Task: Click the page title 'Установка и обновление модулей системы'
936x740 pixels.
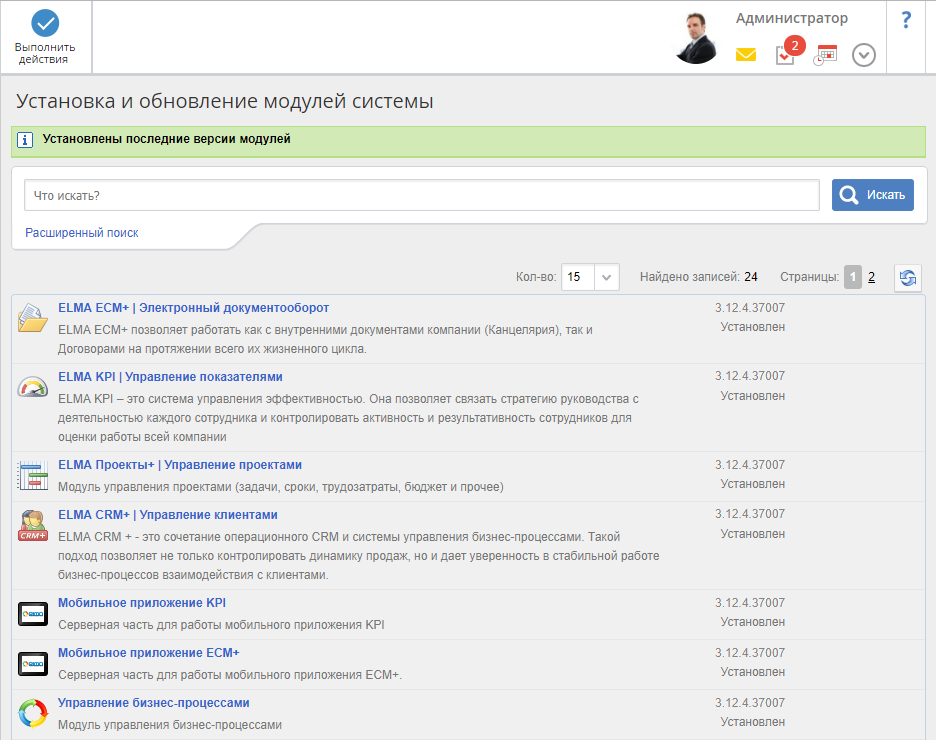Action: 224,101
